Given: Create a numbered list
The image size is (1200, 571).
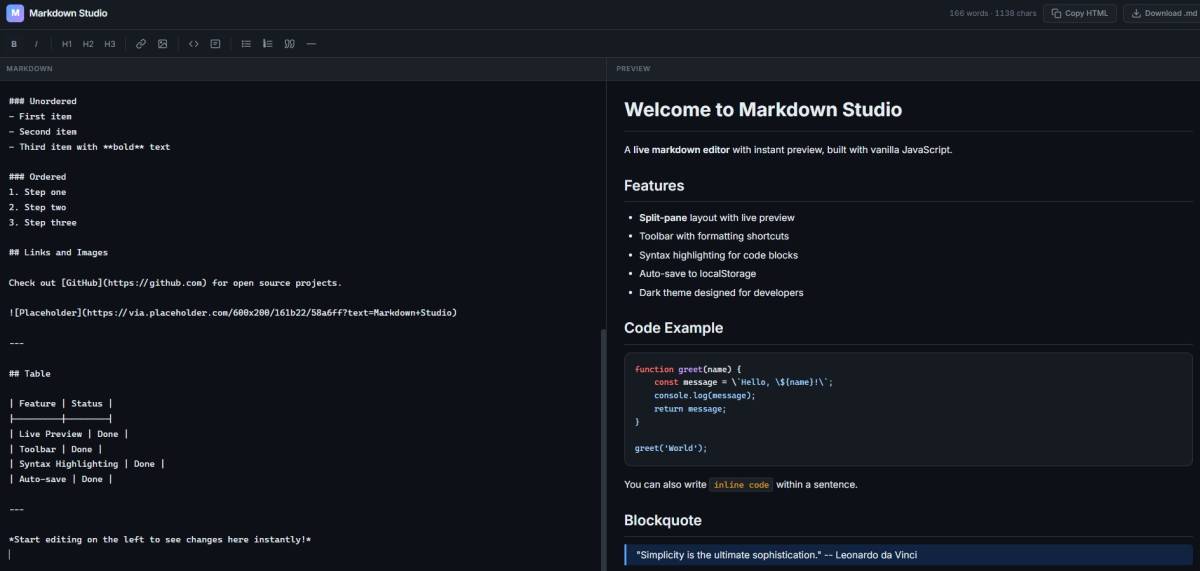Looking at the screenshot, I should (x=268, y=44).
